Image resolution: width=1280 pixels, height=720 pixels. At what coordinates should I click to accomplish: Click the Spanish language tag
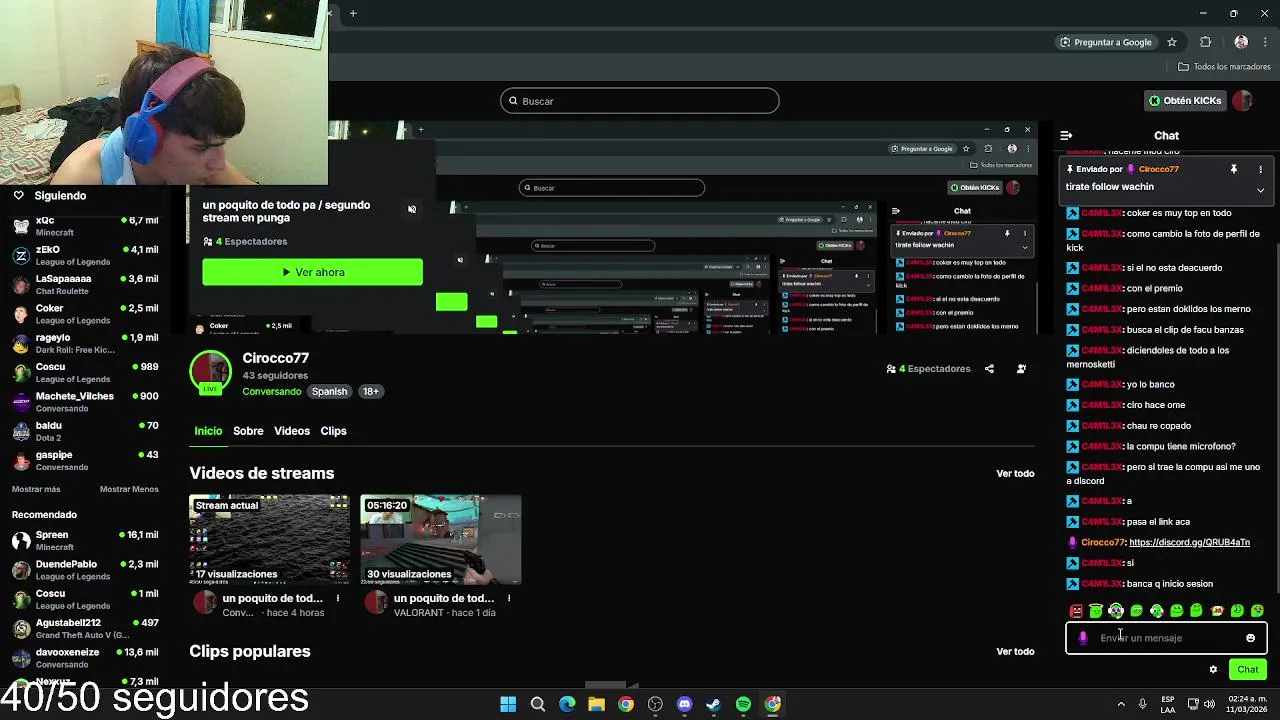[x=329, y=392]
